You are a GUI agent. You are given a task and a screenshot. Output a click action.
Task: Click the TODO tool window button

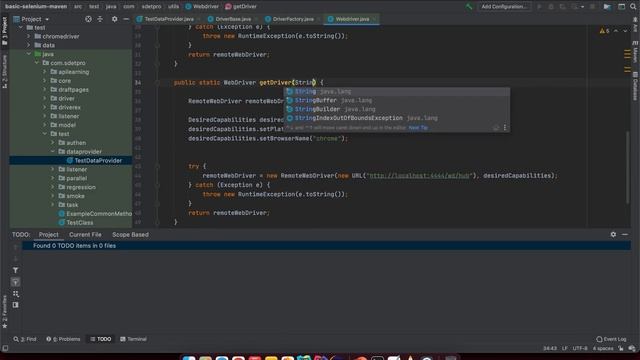pos(101,339)
